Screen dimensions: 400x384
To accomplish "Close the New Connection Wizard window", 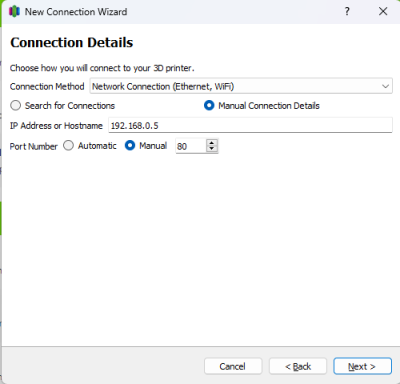I will pos(383,11).
